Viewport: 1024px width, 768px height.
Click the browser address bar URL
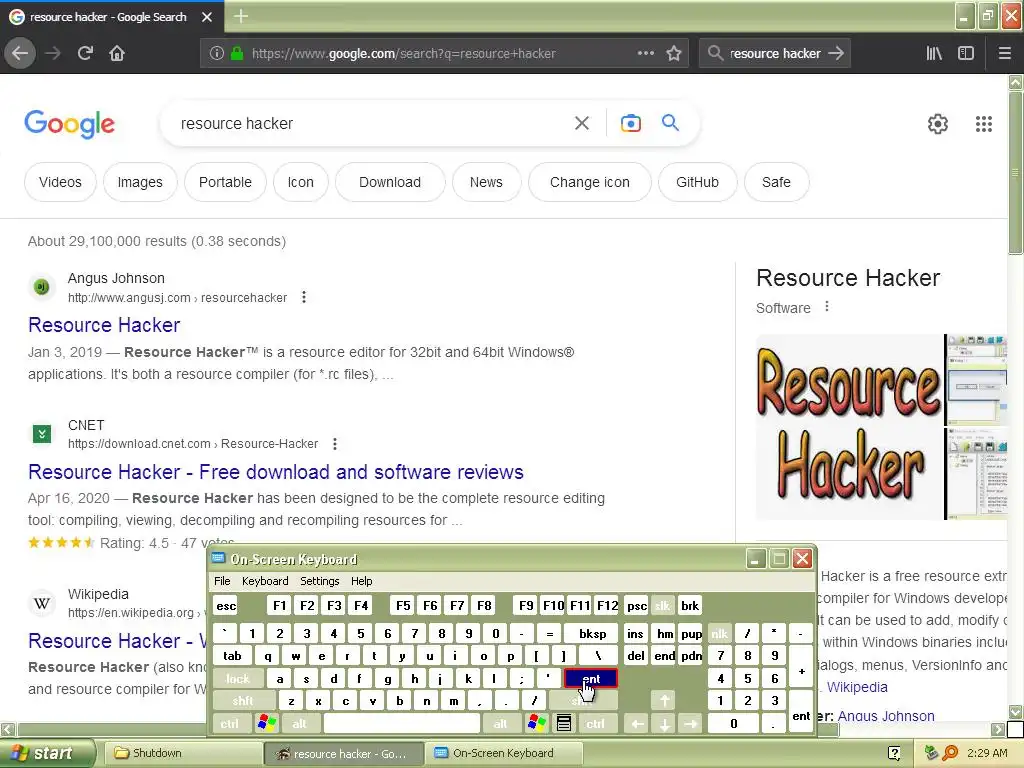tap(403, 54)
